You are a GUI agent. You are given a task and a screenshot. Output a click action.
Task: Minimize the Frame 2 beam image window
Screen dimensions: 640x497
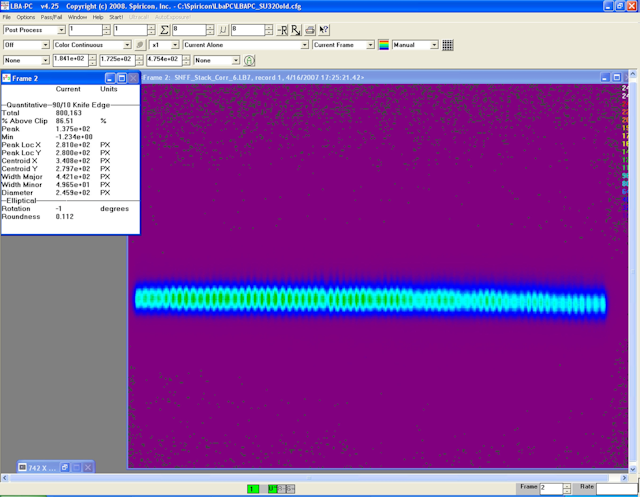tap(605, 78)
